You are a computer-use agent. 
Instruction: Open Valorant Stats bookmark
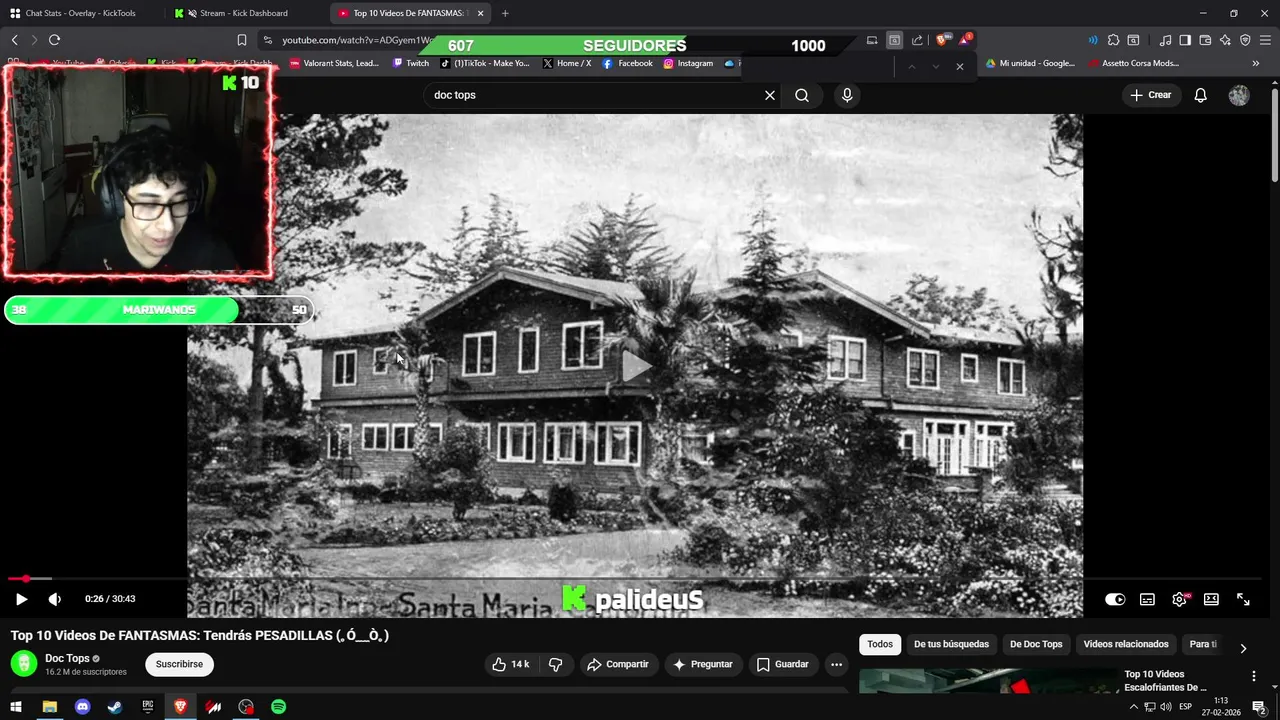pos(335,63)
